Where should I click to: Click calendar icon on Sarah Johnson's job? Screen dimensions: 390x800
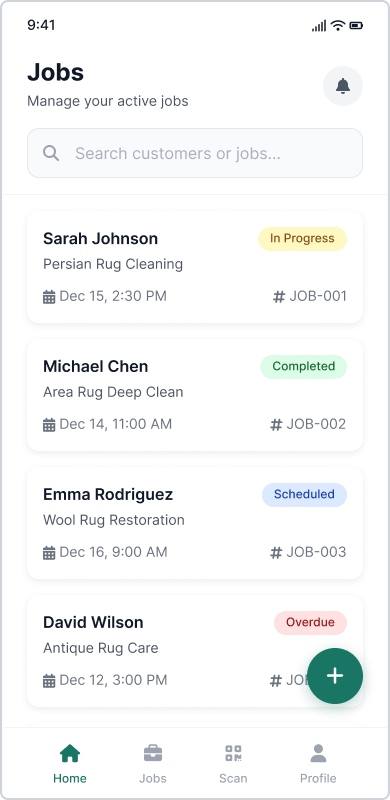[49, 297]
